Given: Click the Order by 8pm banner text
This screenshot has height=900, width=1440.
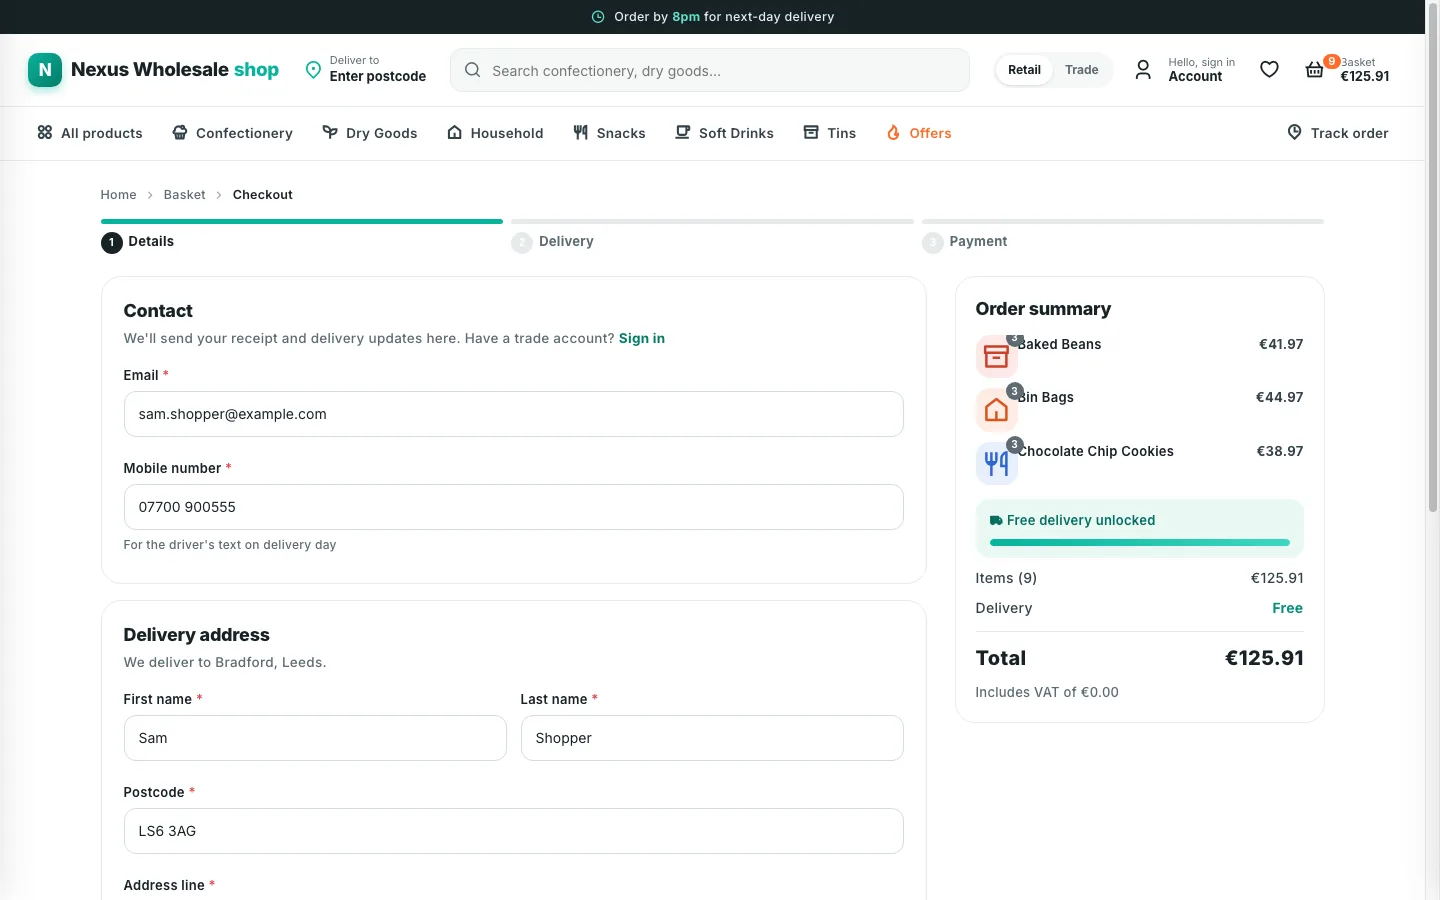Looking at the screenshot, I should pos(724,17).
